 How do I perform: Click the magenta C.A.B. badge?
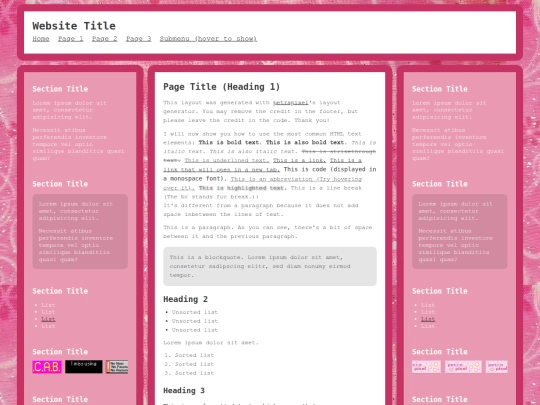[x=47, y=367]
